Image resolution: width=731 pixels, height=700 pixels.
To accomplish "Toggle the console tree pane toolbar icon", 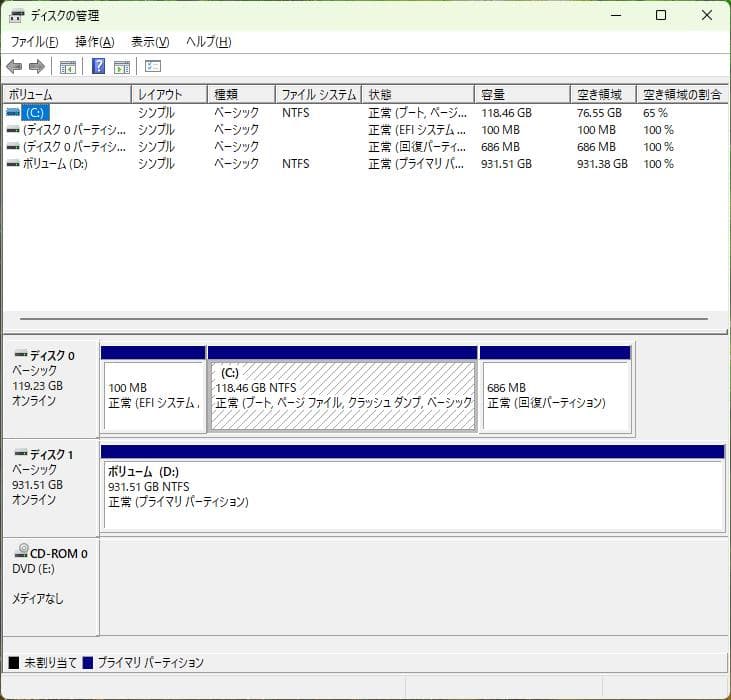I will [x=68, y=67].
